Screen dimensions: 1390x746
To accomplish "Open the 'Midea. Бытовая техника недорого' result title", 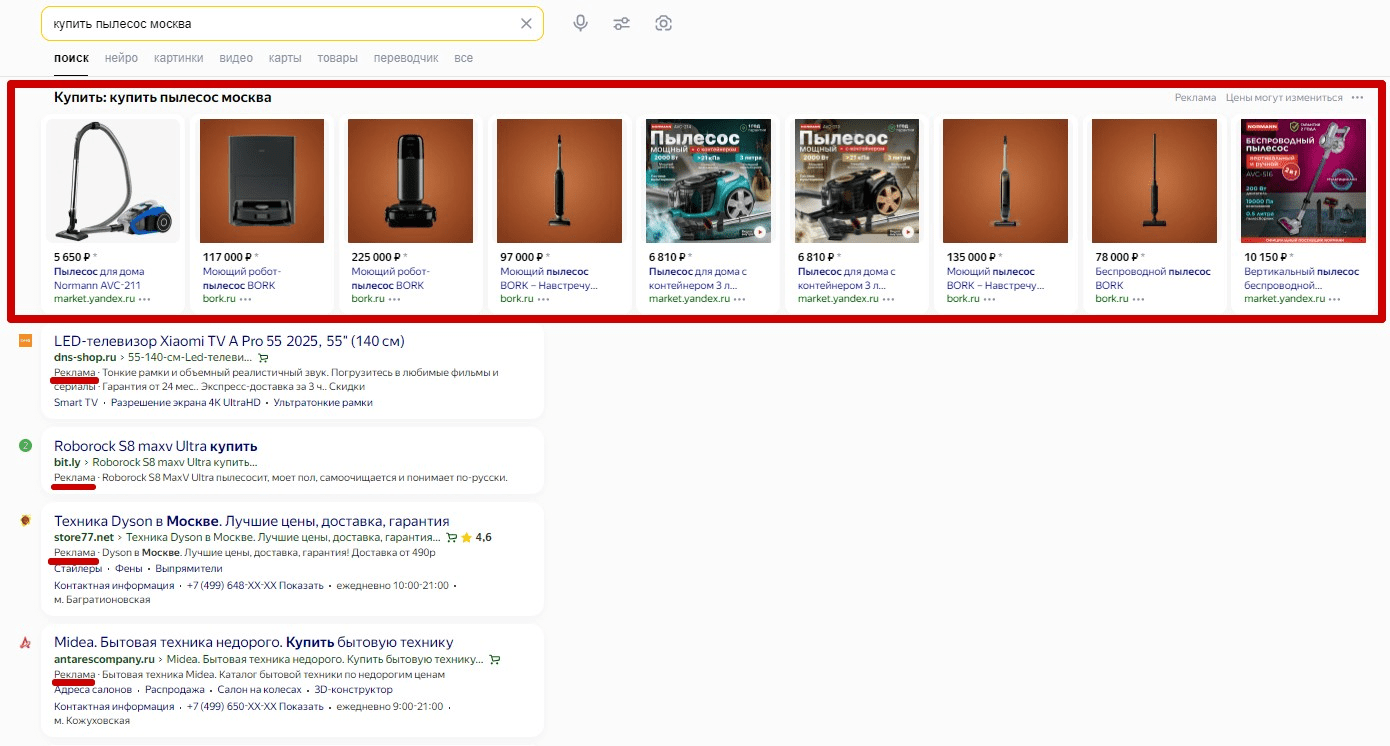I will click(x=254, y=642).
